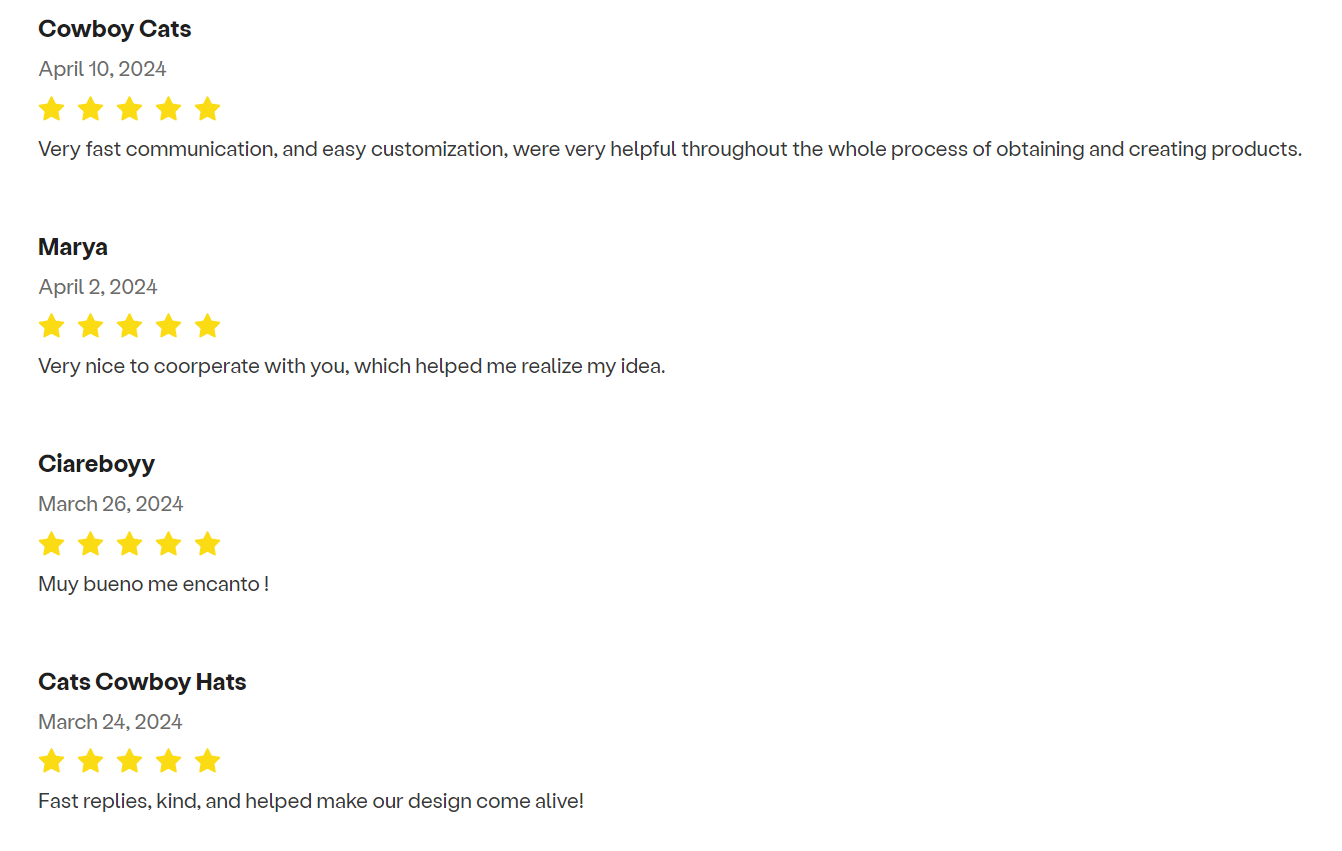The width and height of the screenshot is (1342, 851).
Task: Click the fifth star in Ciareboyy's review
Action: (x=207, y=544)
